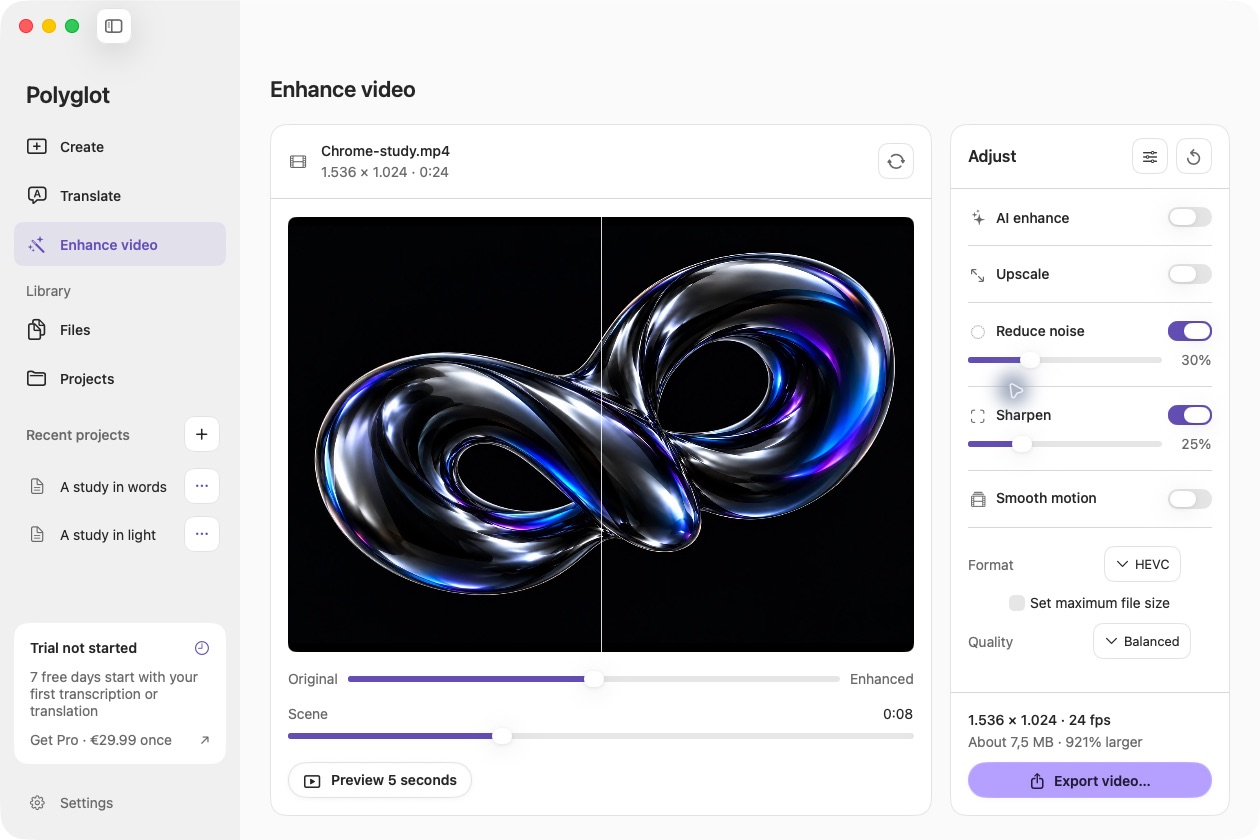Click the '30%' noise value
The image size is (1260, 840).
pos(1196,360)
